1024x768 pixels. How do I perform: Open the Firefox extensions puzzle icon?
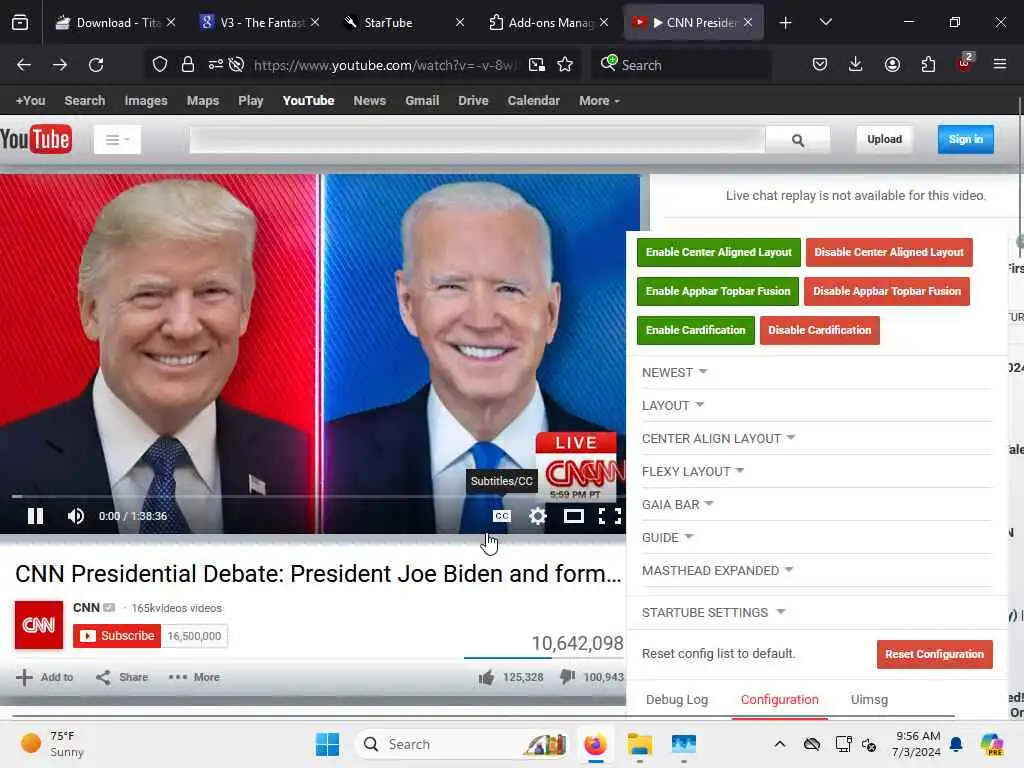(928, 64)
